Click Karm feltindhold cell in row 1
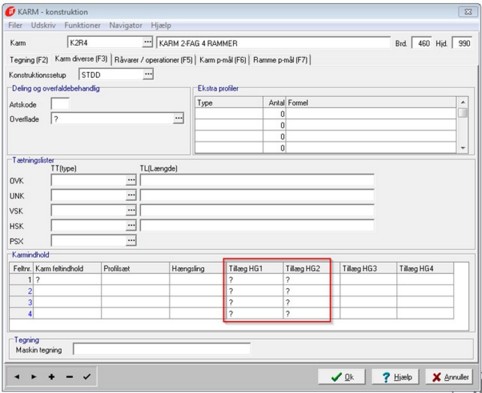This screenshot has width=482, height=393. pos(67,280)
